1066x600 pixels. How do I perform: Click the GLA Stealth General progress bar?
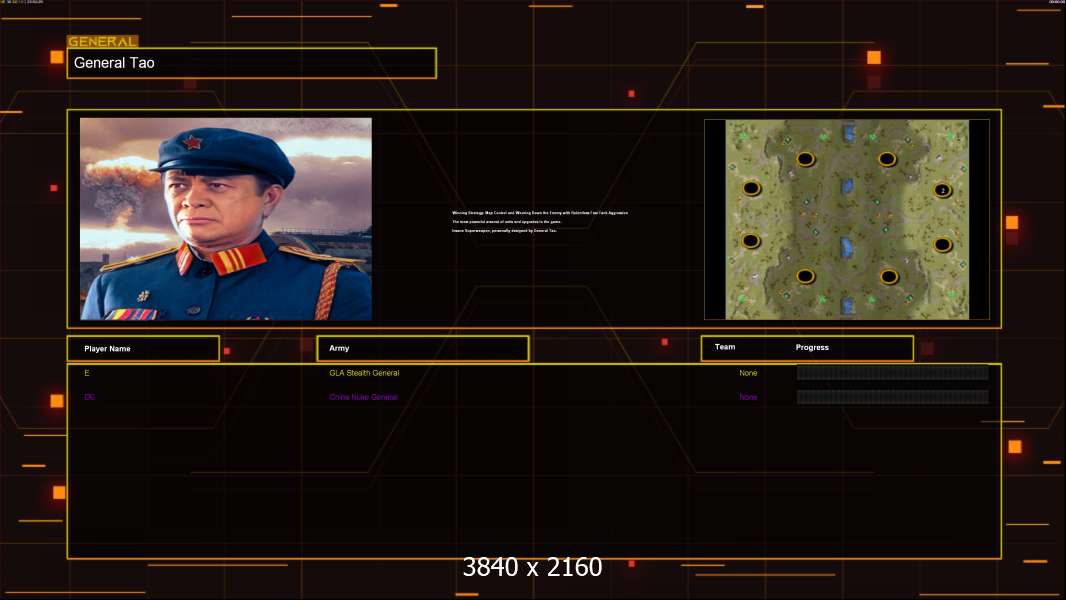click(x=893, y=372)
